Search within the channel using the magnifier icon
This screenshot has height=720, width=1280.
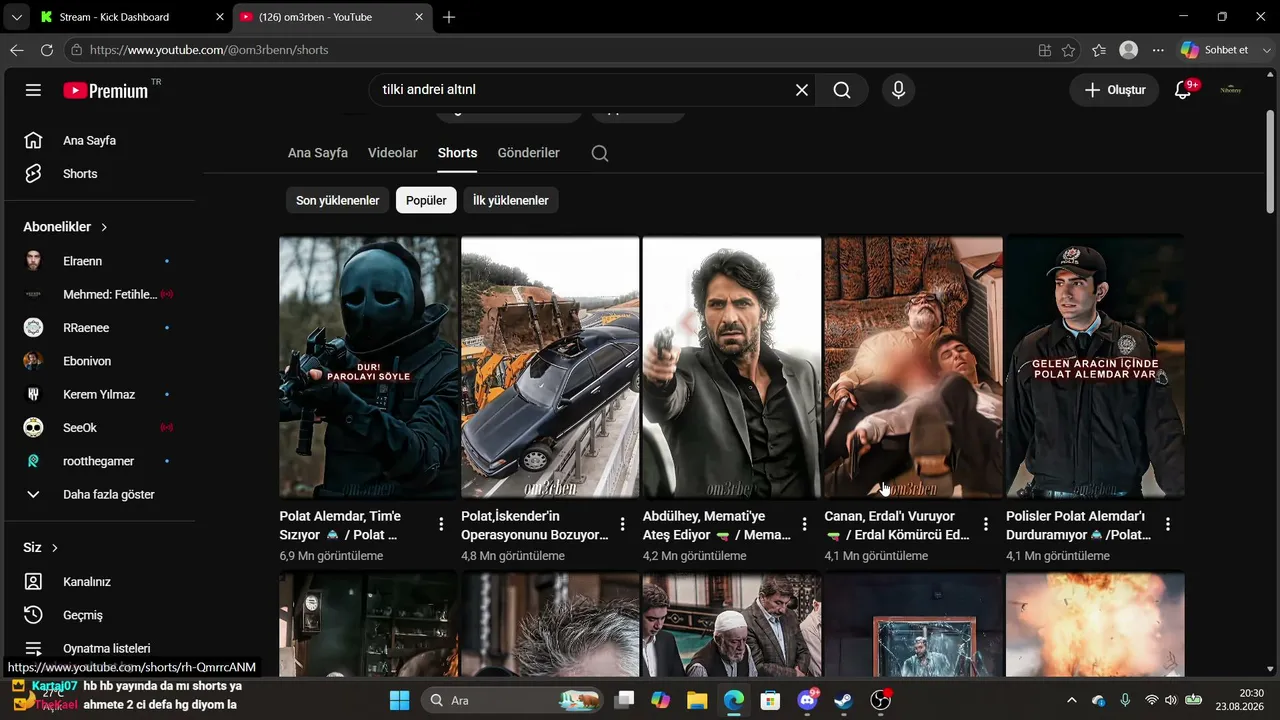coord(600,153)
